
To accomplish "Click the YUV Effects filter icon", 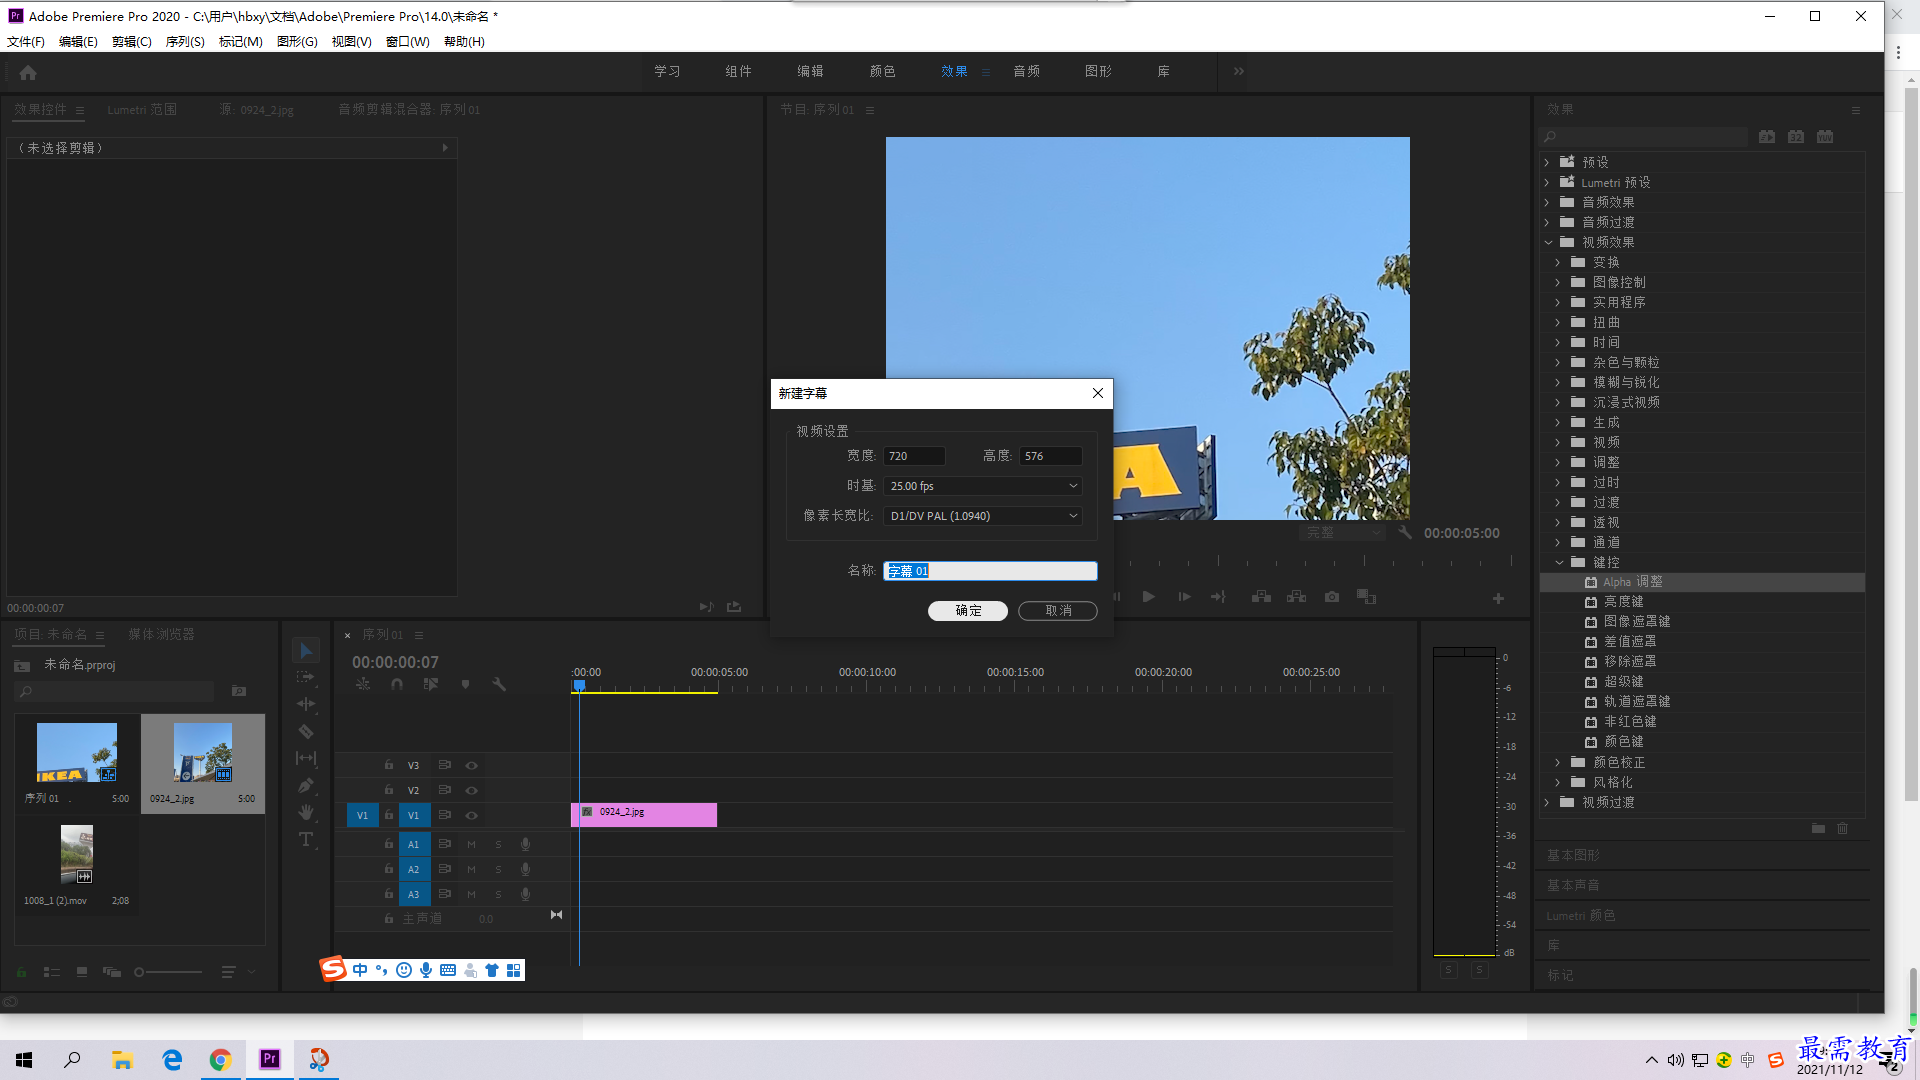I will pyautogui.click(x=1825, y=136).
